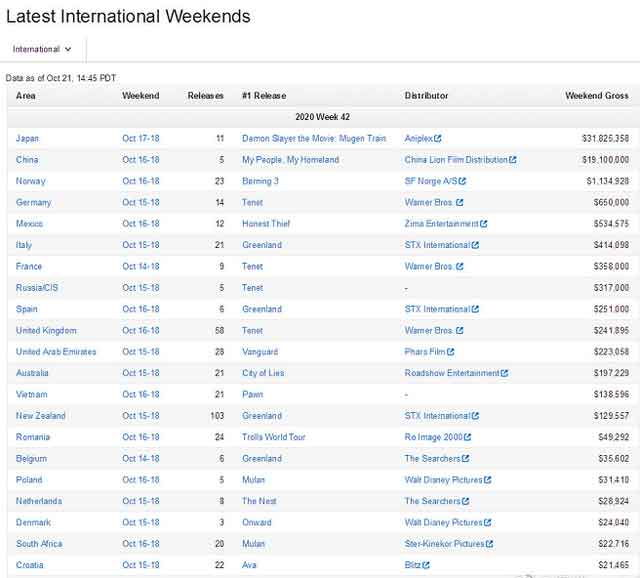Sort by the #1 Release column header
The height and width of the screenshot is (578, 640).
[x=264, y=96]
